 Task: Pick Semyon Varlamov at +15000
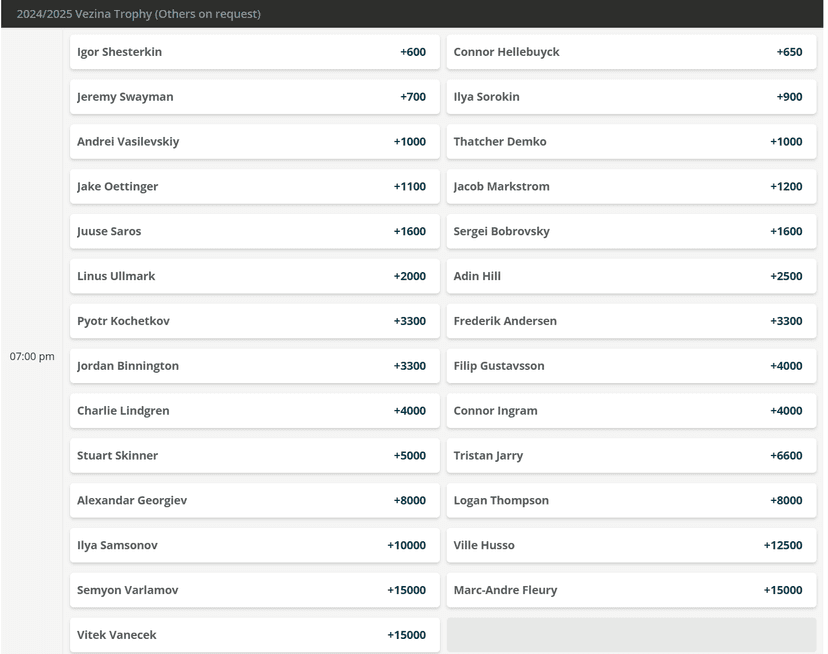255,591
